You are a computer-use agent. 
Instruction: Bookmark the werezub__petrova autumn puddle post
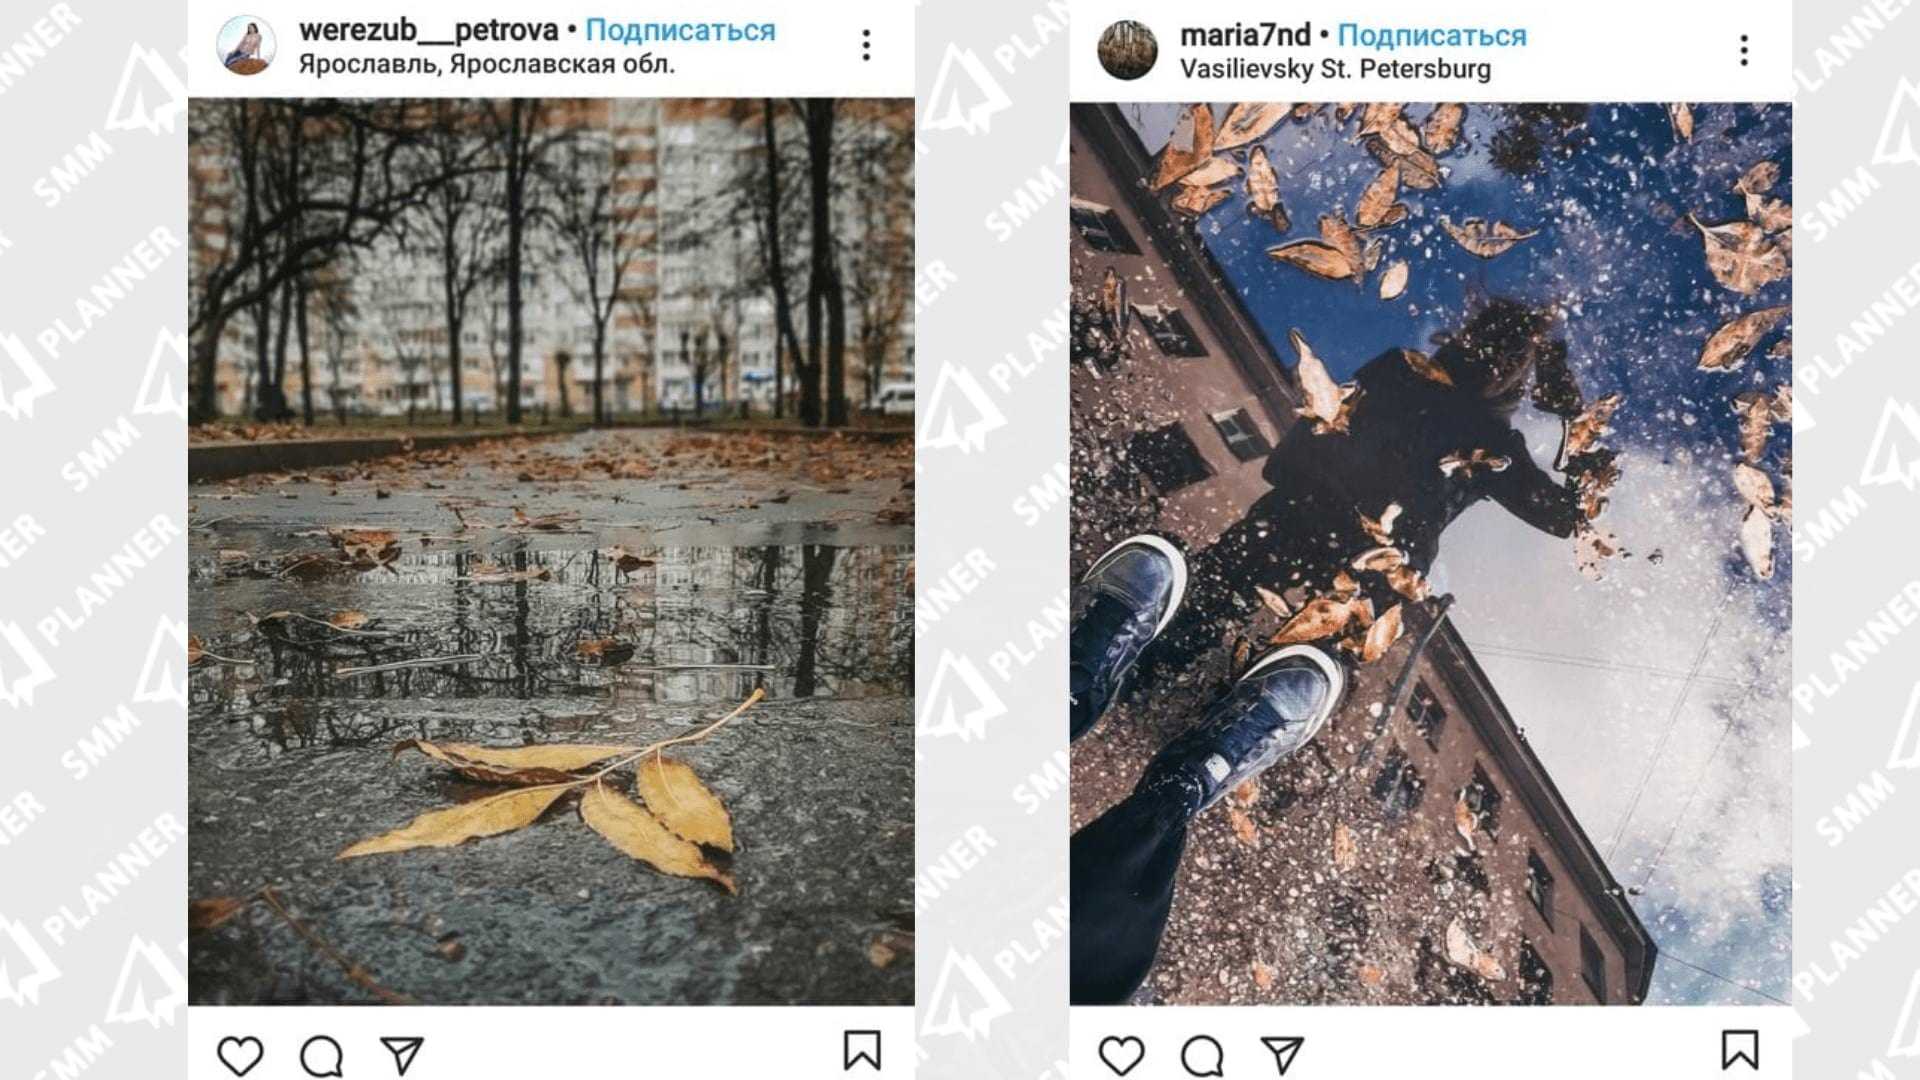click(x=862, y=1051)
